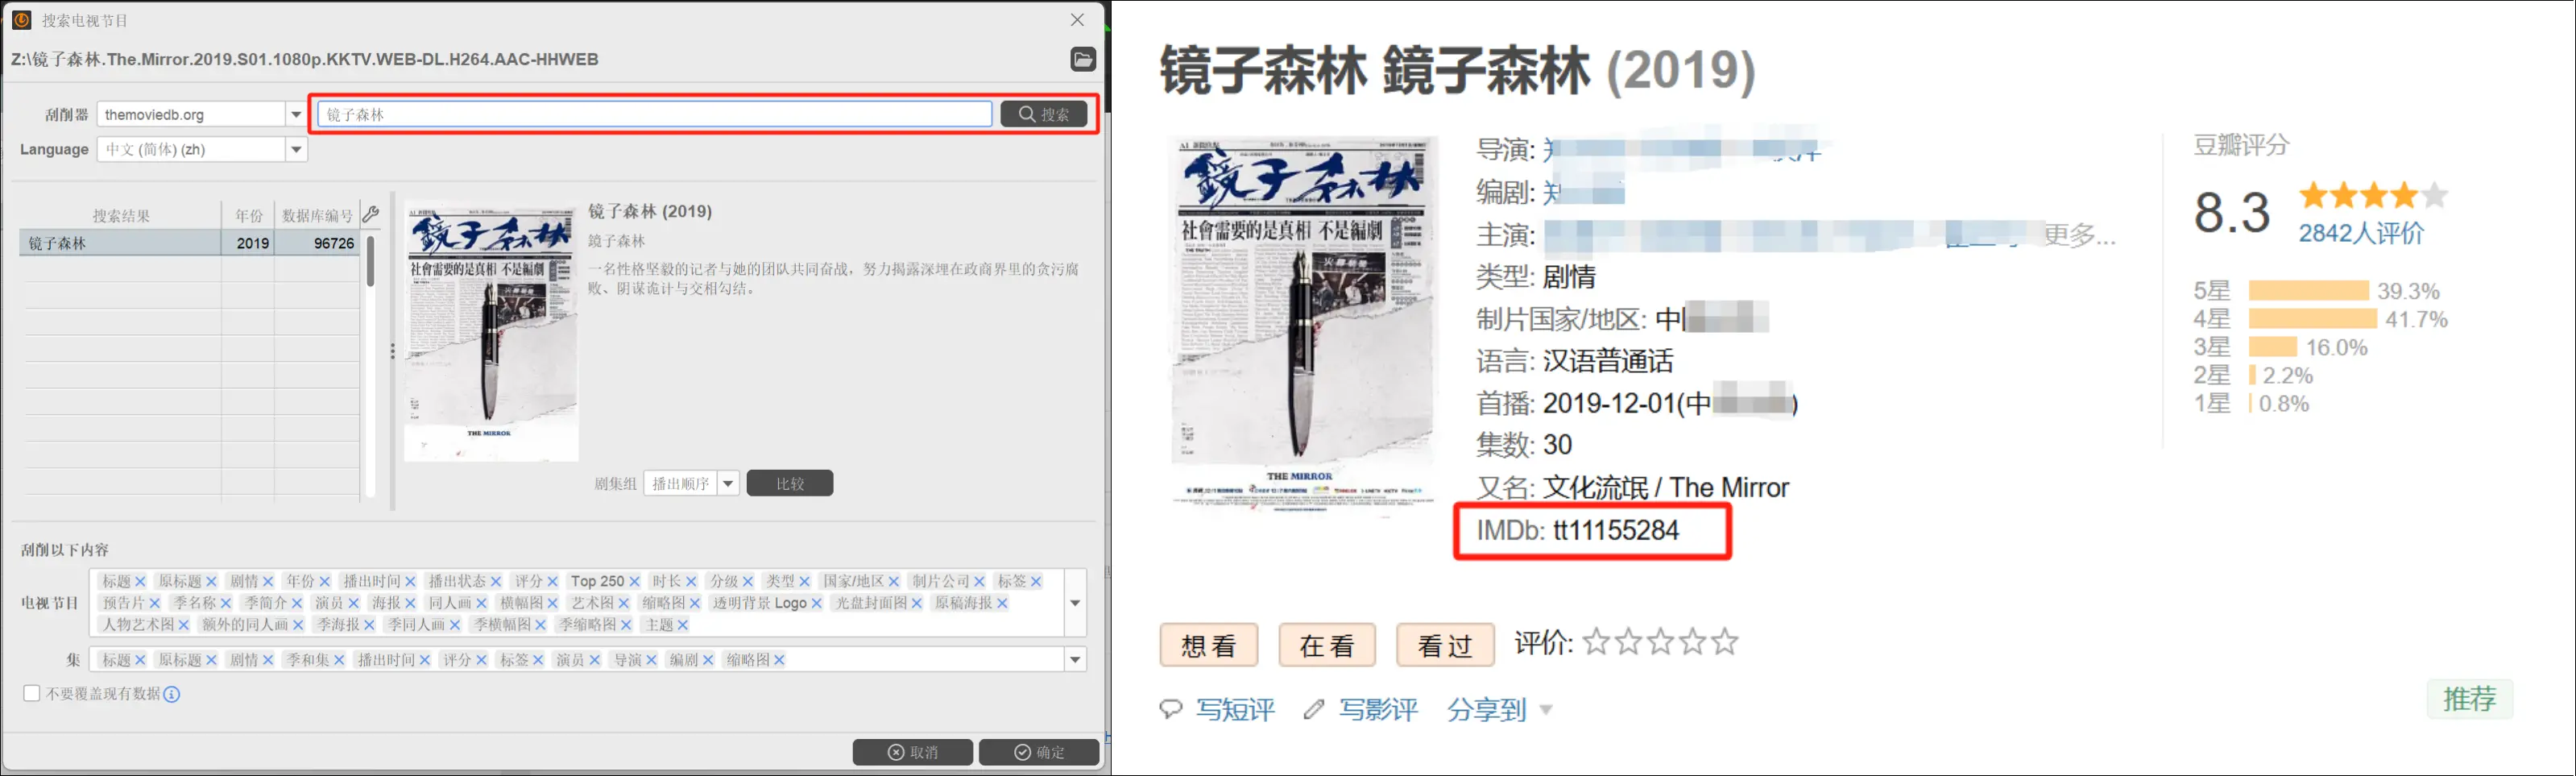Image resolution: width=2576 pixels, height=776 pixels.
Task: Click the 确定 confirm button
Action: pyautogui.click(x=1039, y=751)
